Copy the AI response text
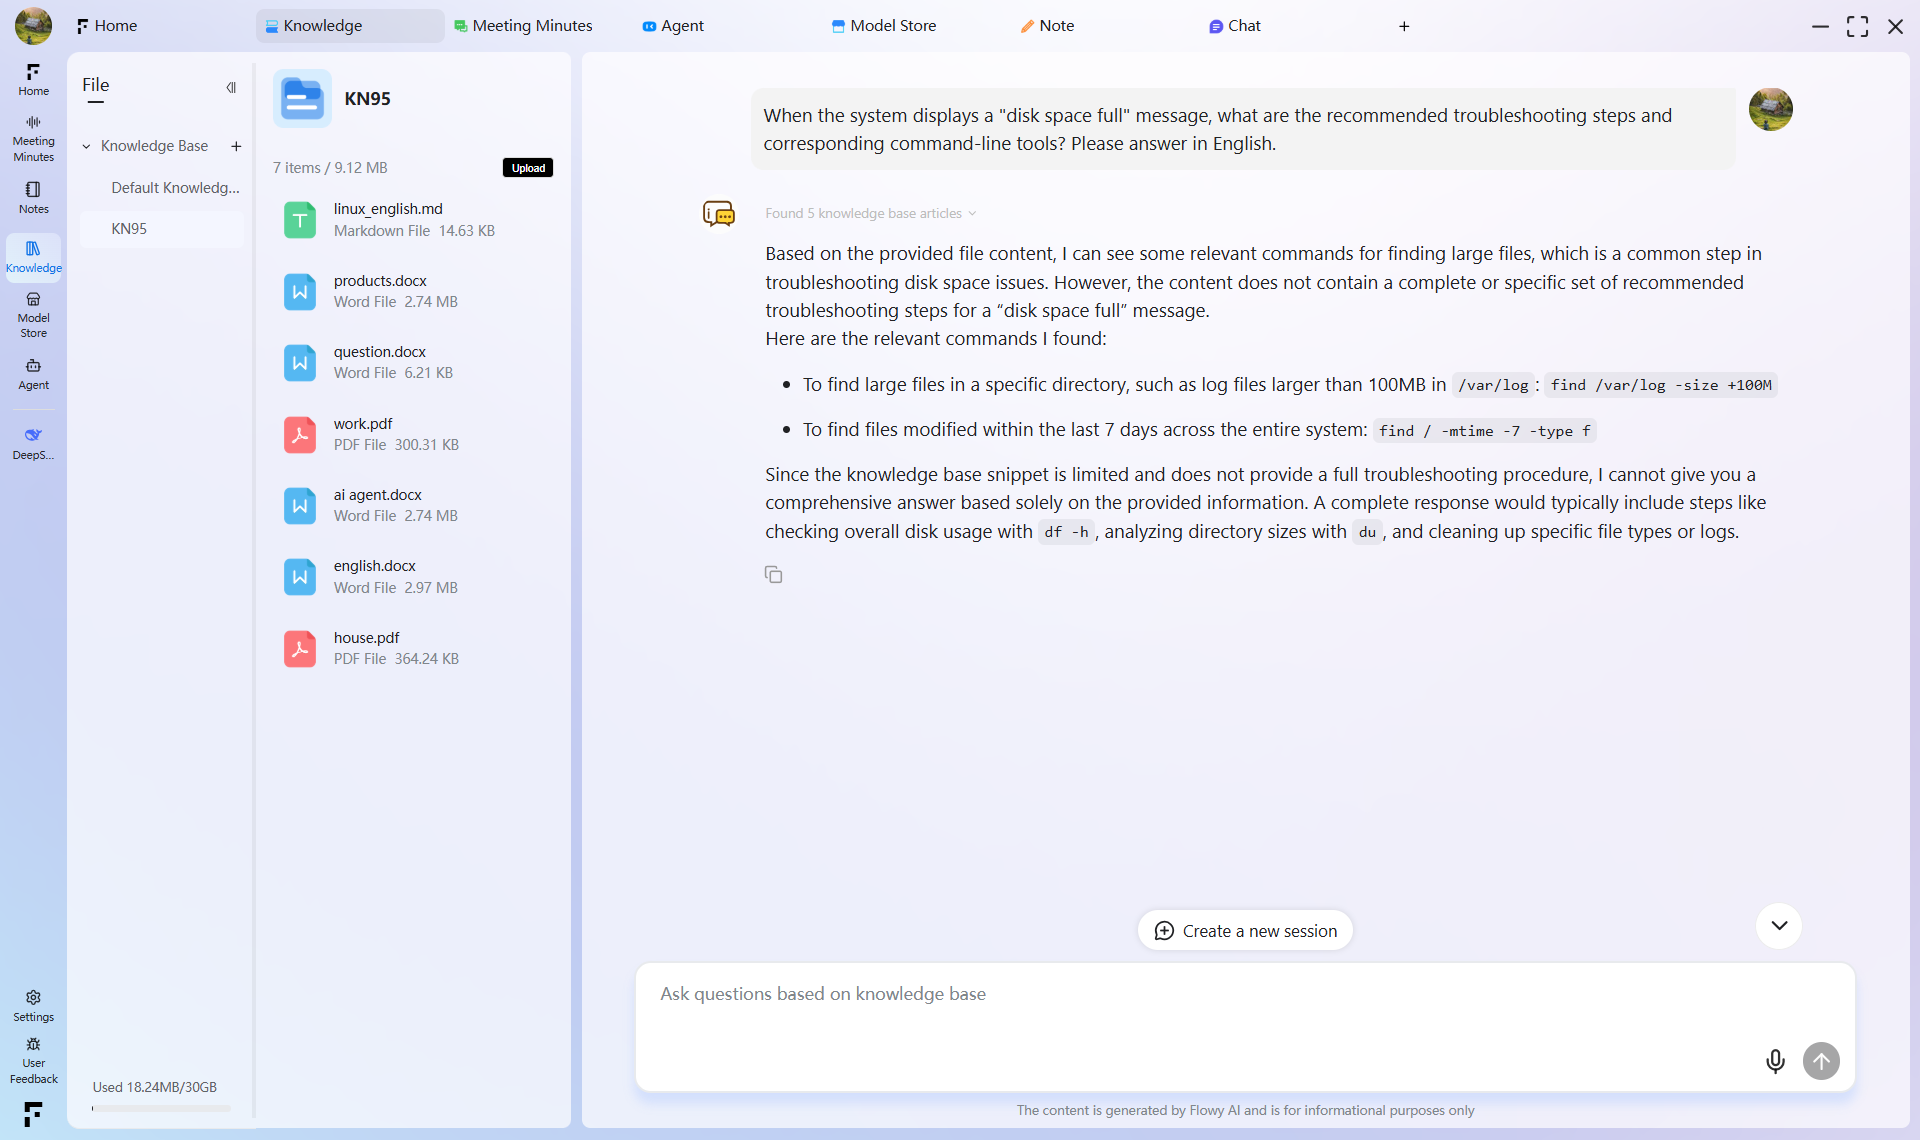This screenshot has width=1920, height=1140. (773, 574)
